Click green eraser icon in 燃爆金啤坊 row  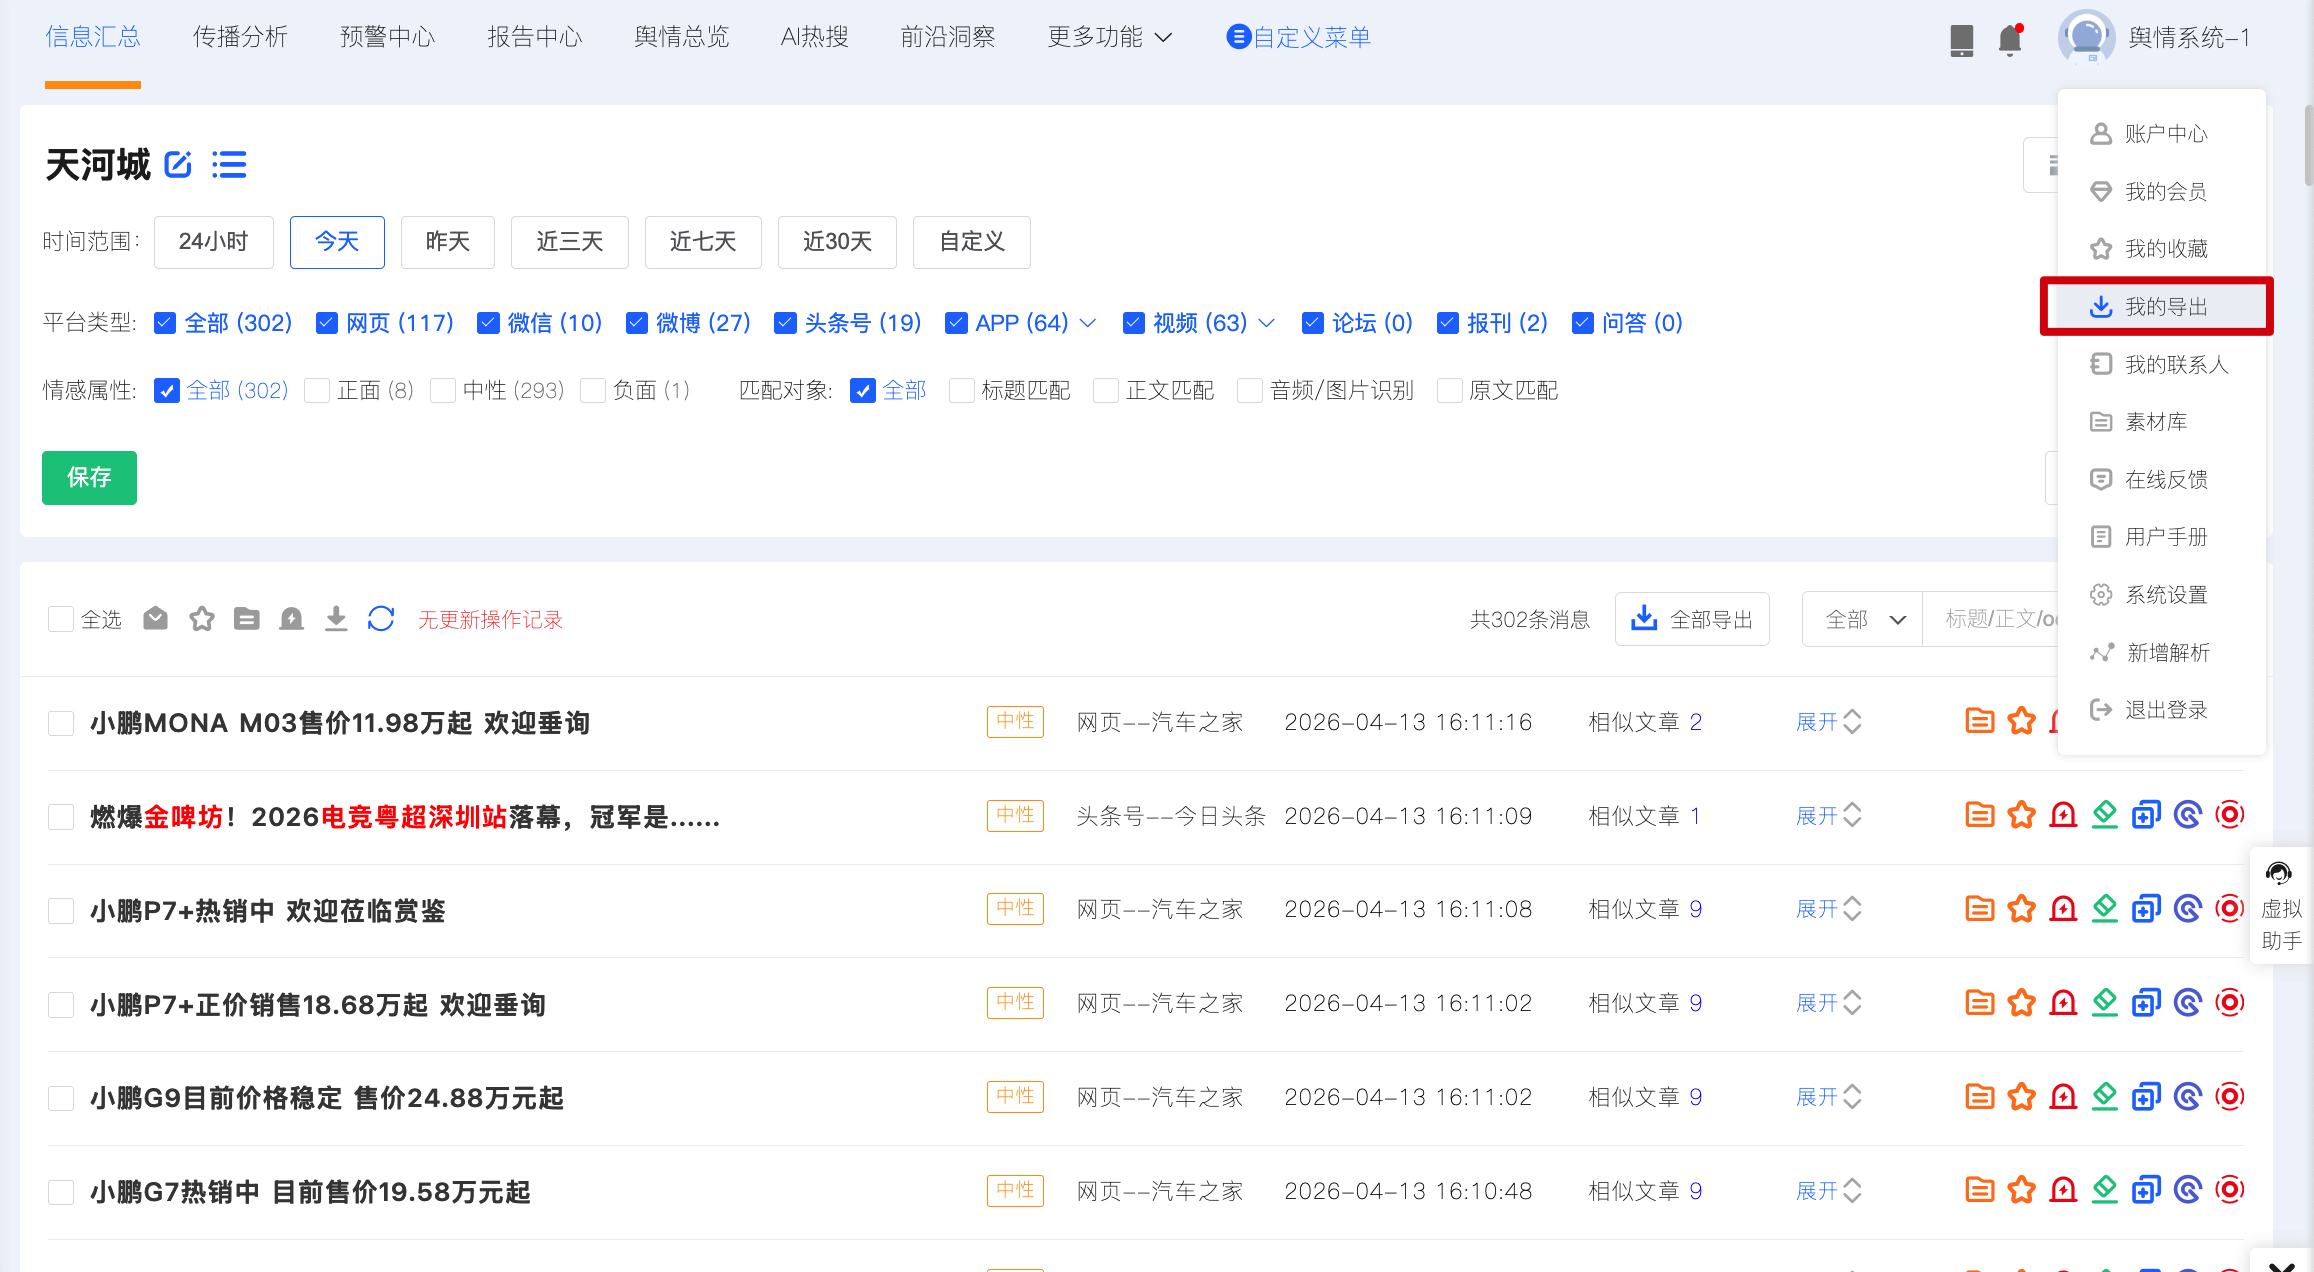[2105, 815]
